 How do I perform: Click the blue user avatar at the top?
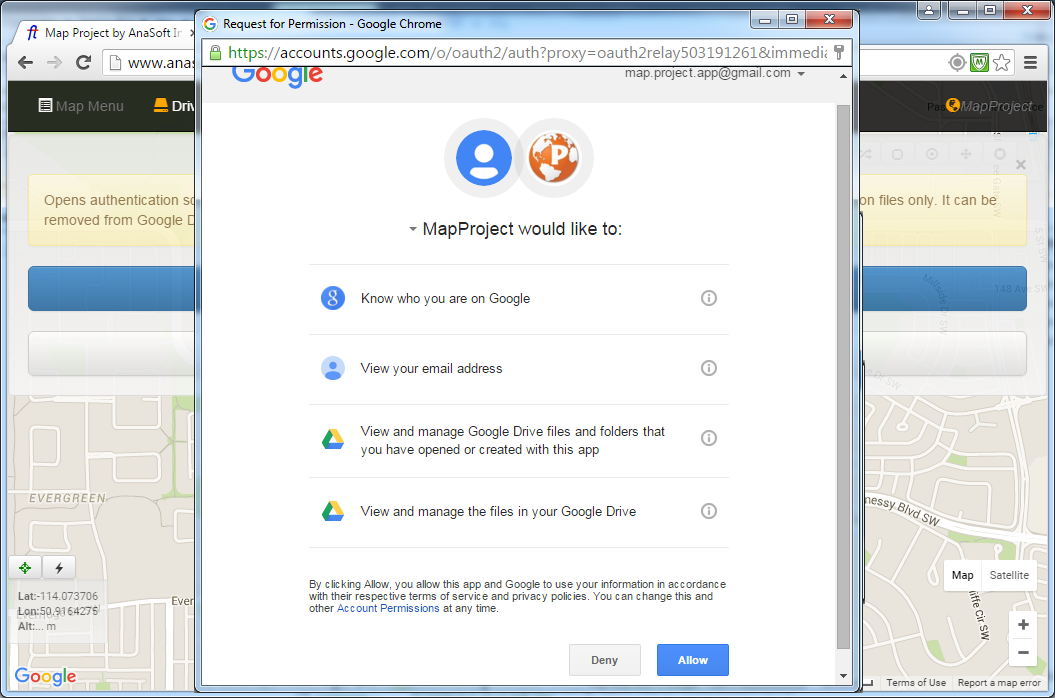[484, 158]
